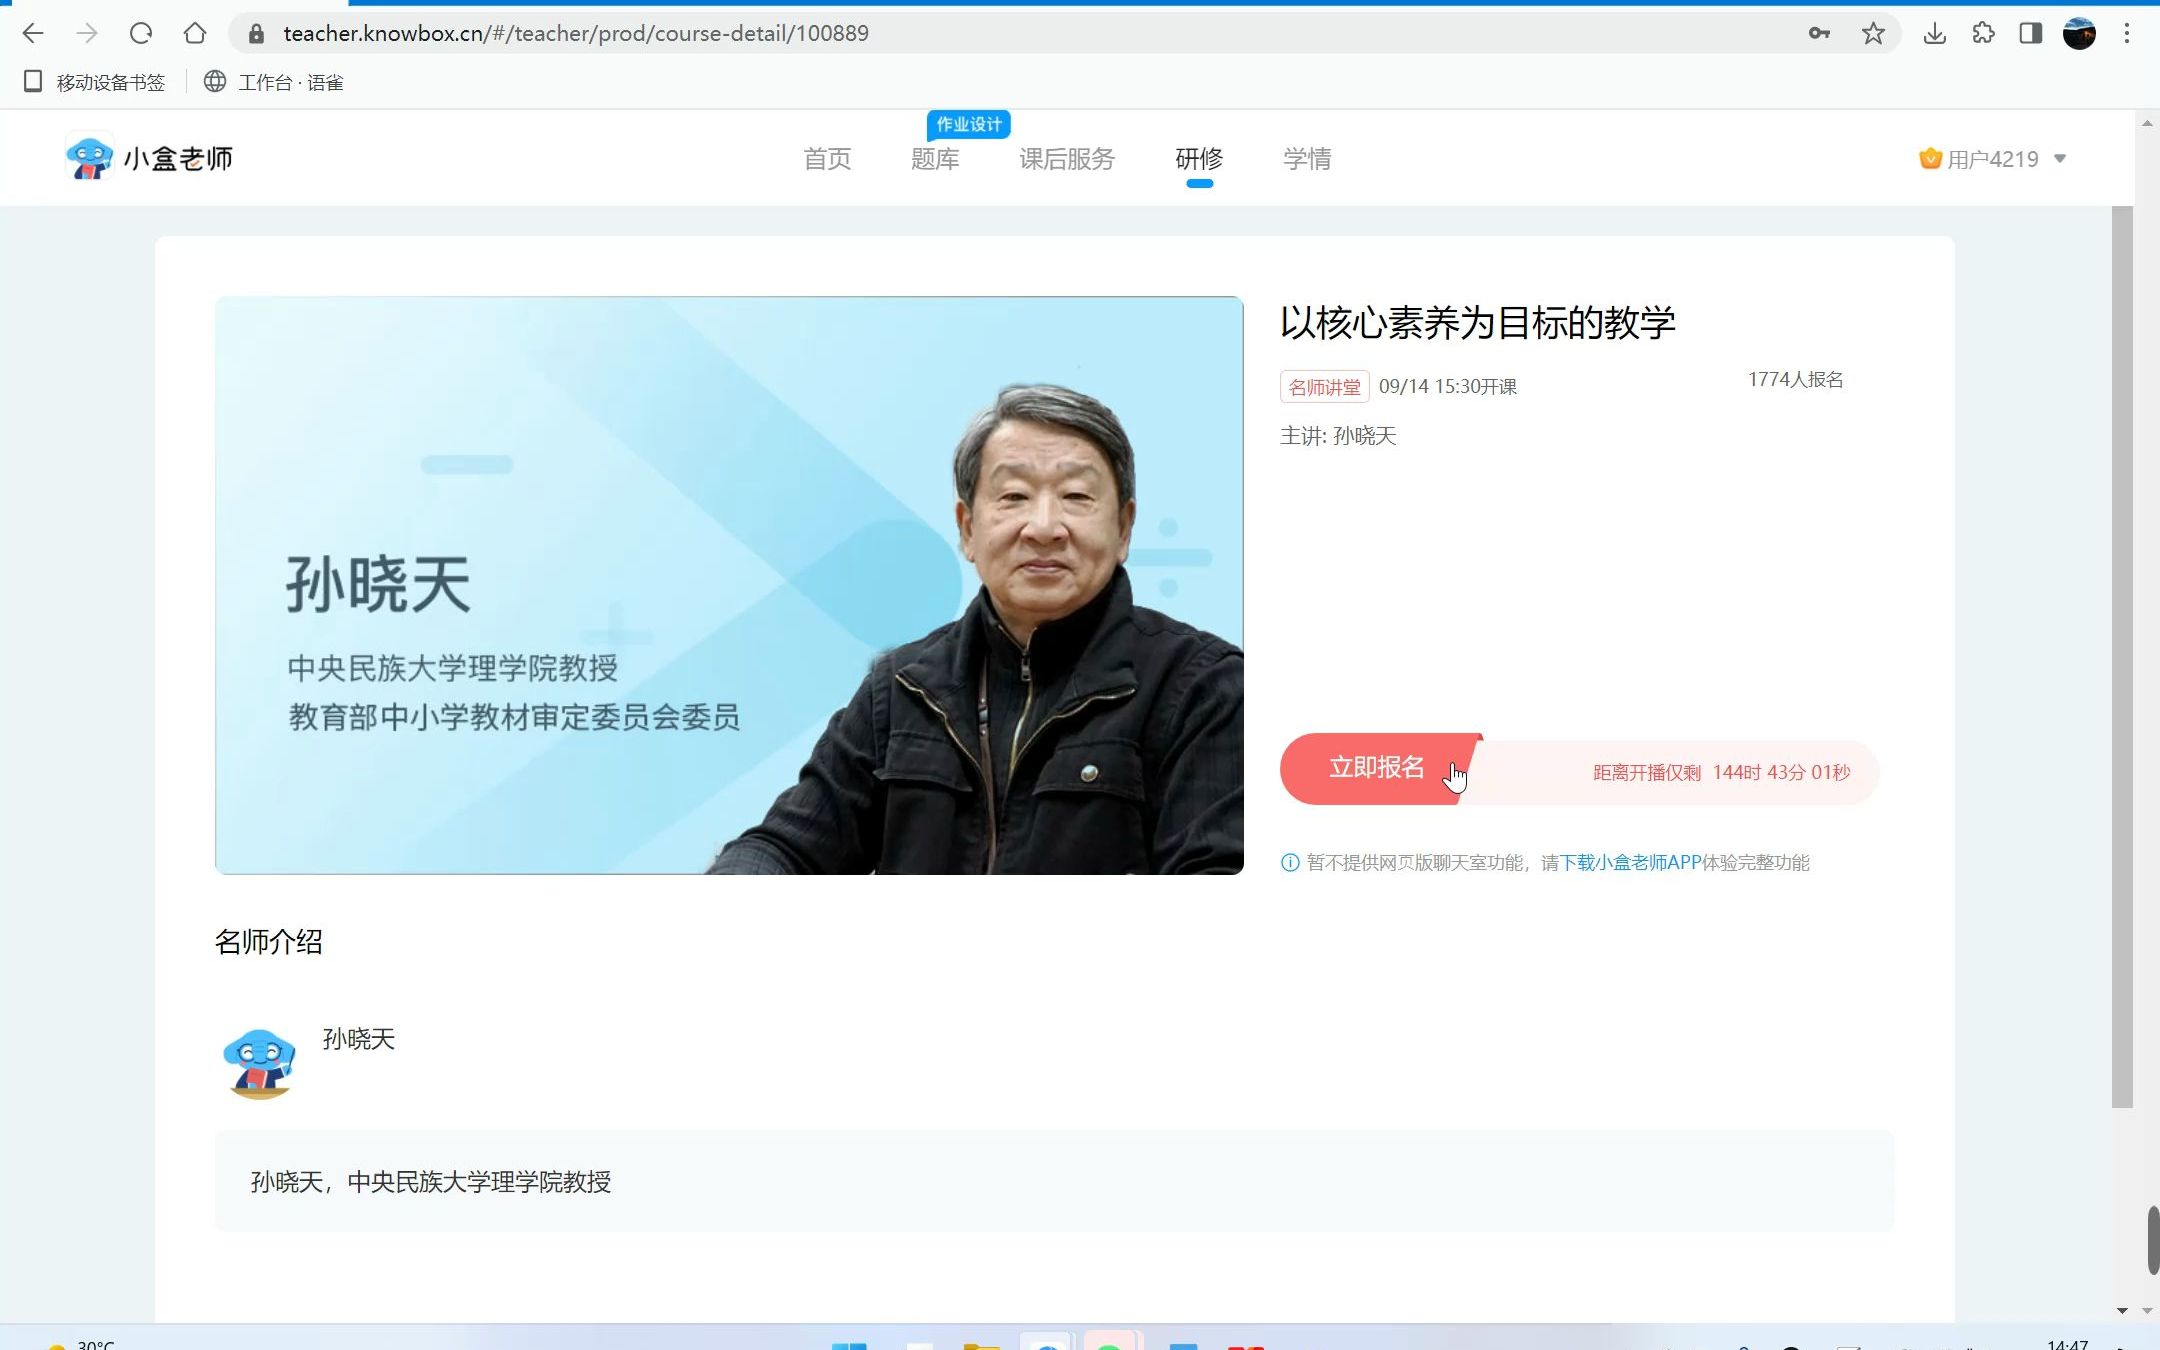Open the downloads icon
Viewport: 2160px width, 1350px height.
(1935, 33)
